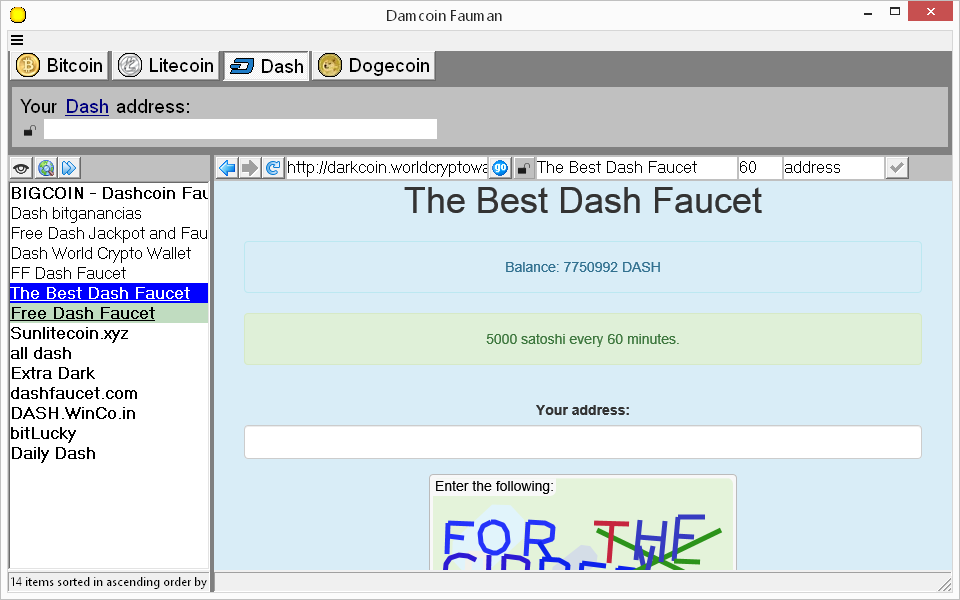Toggle the lock icon beside faucet name
The height and width of the screenshot is (600, 960).
pyautogui.click(x=523, y=168)
